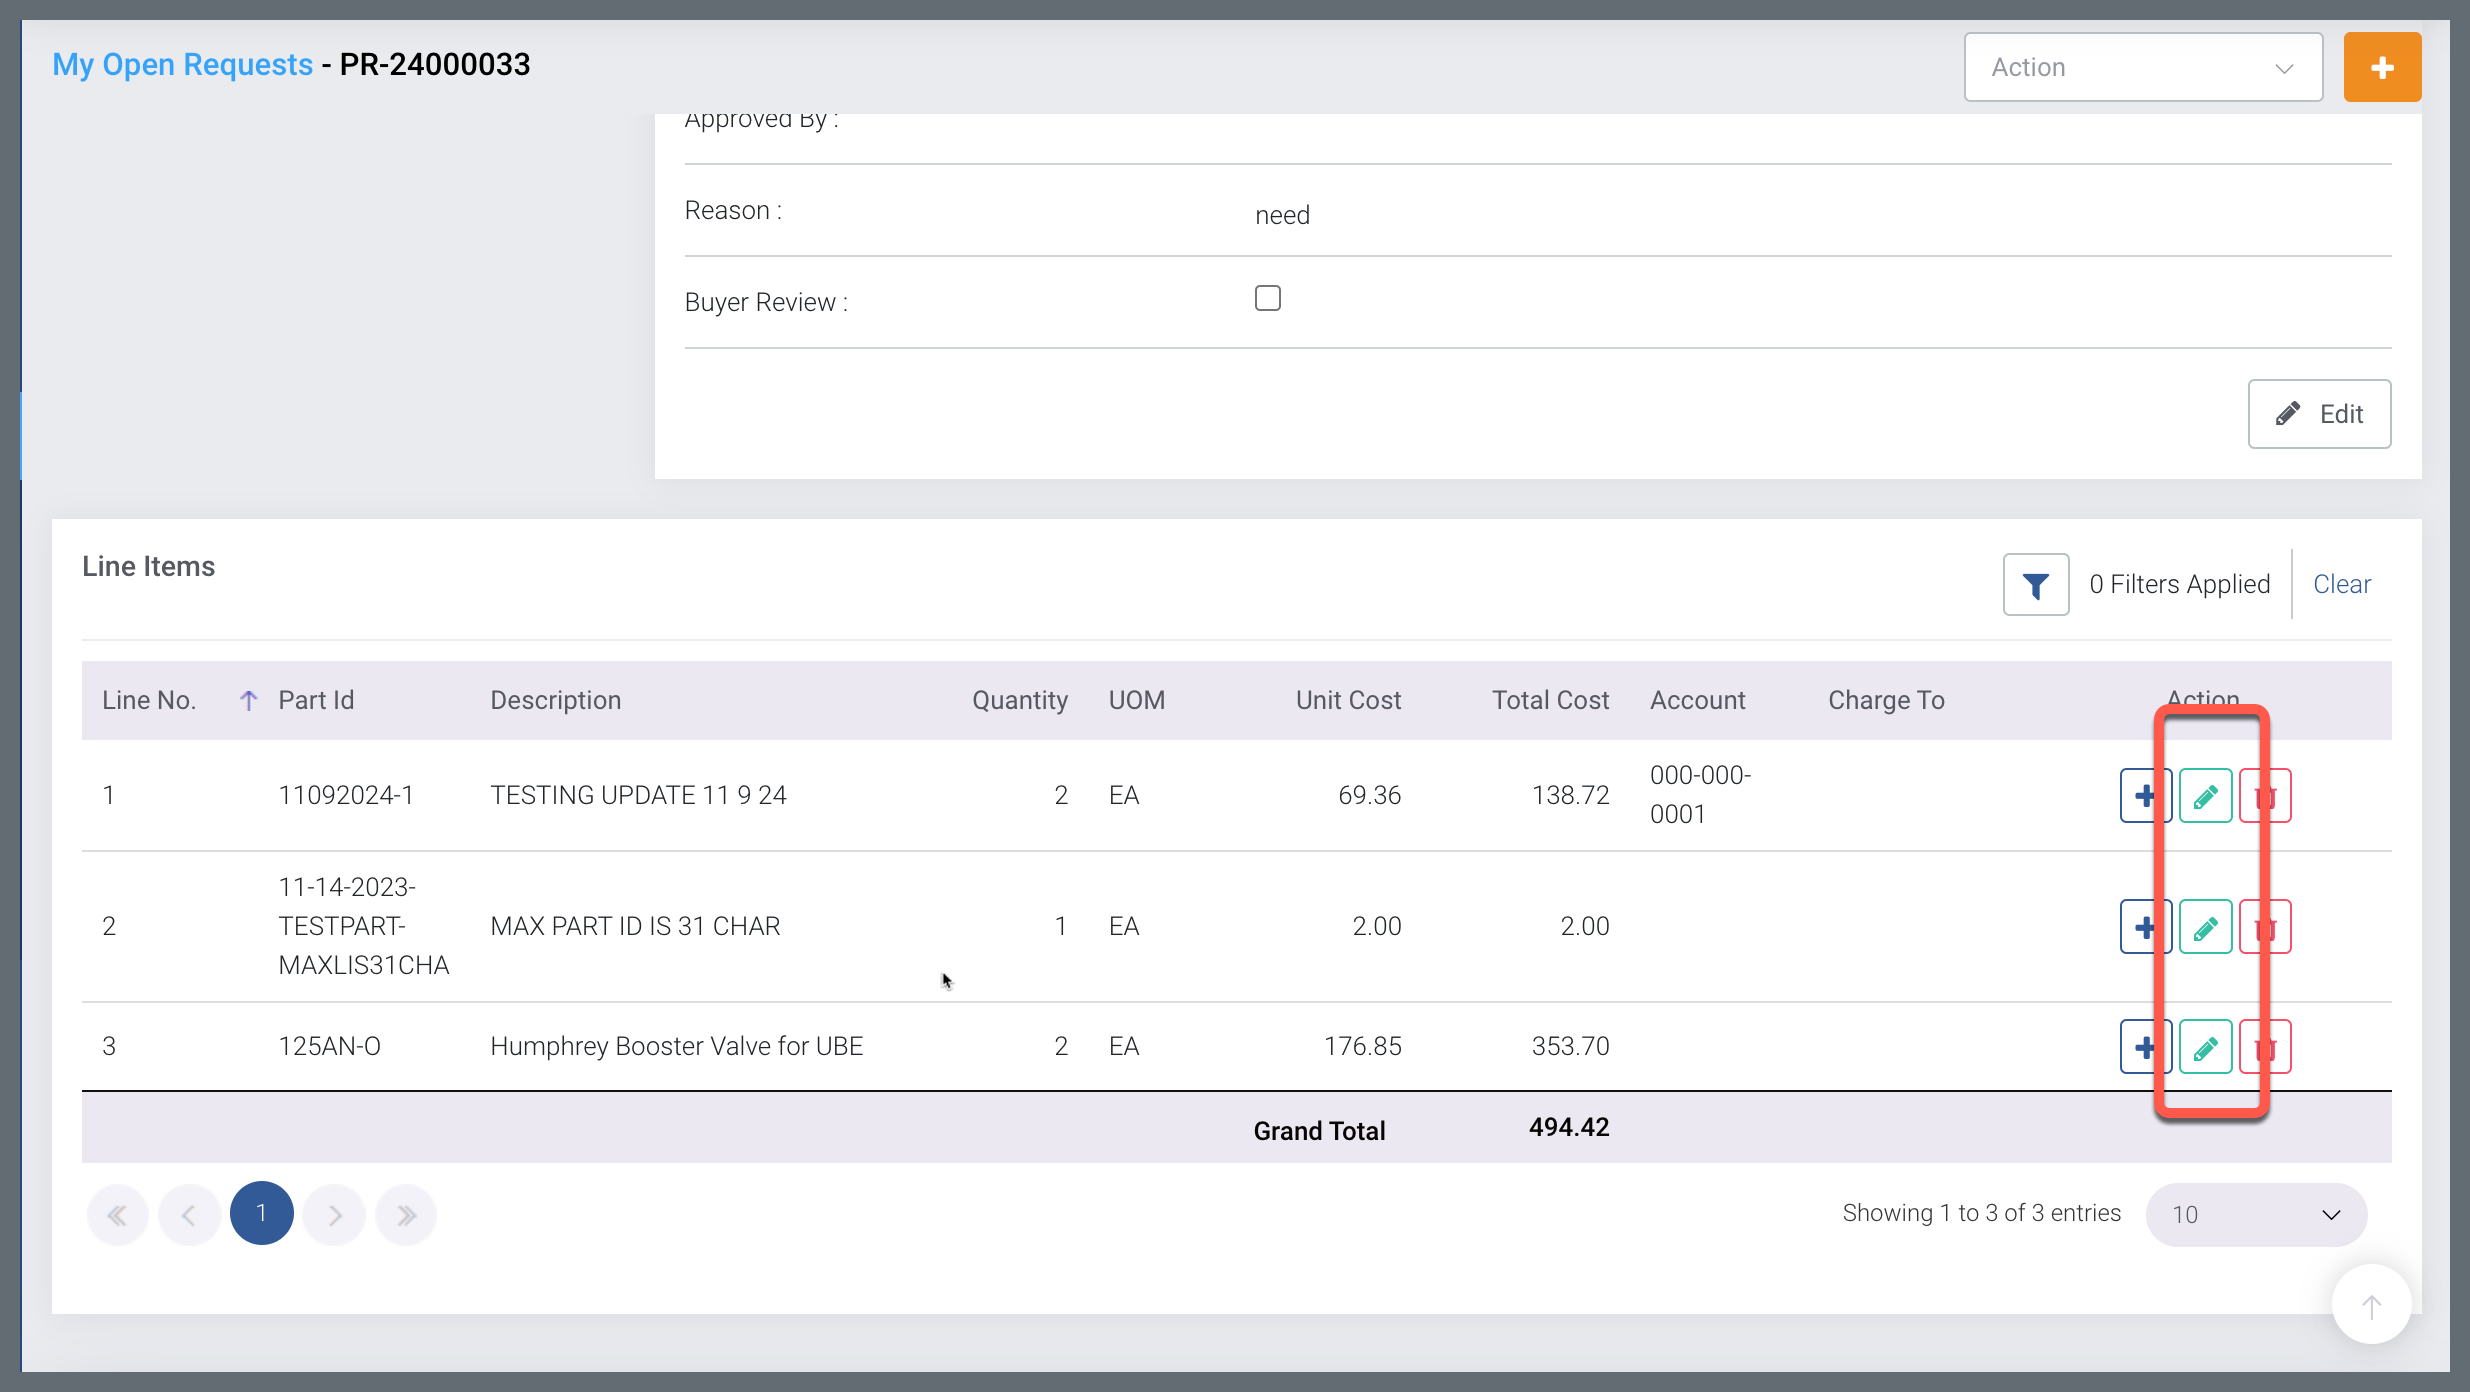
Task: Edit the Humphrey Booster Valve line
Action: pyautogui.click(x=2205, y=1047)
